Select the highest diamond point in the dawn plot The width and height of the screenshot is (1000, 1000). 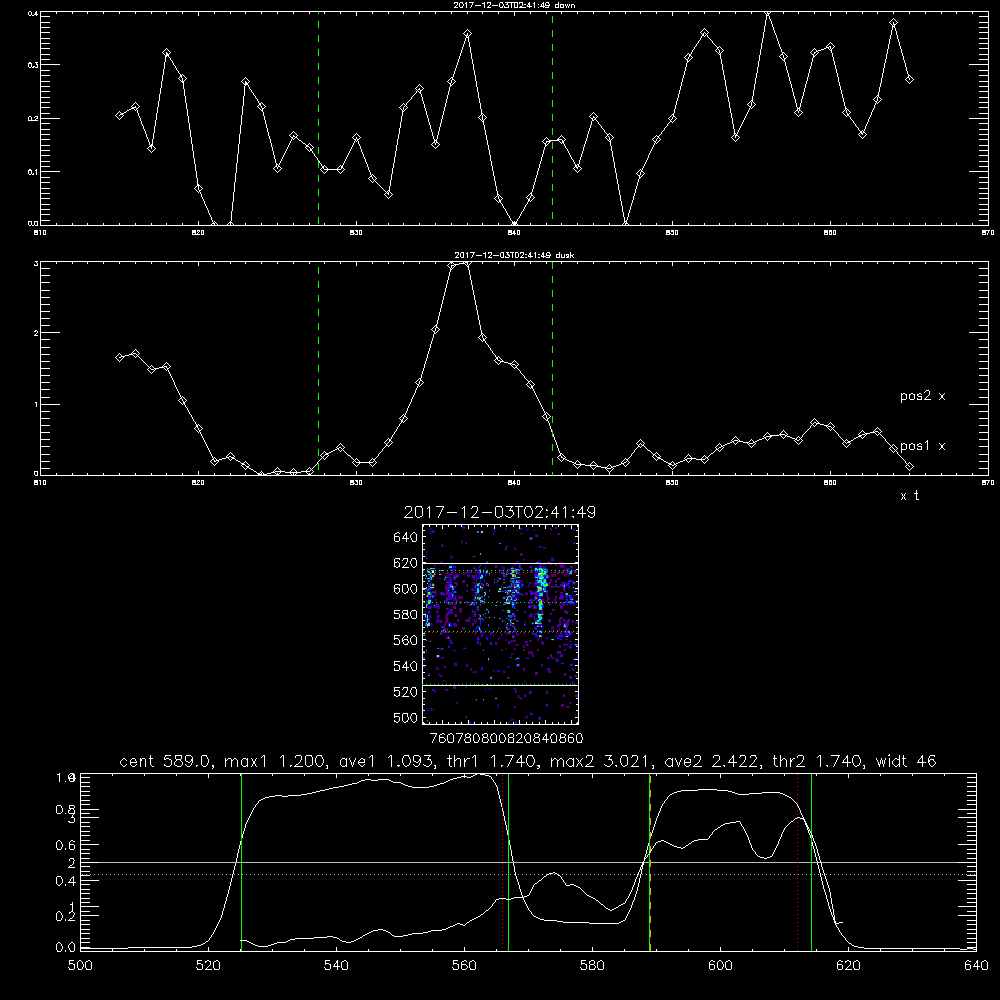click(x=768, y=13)
